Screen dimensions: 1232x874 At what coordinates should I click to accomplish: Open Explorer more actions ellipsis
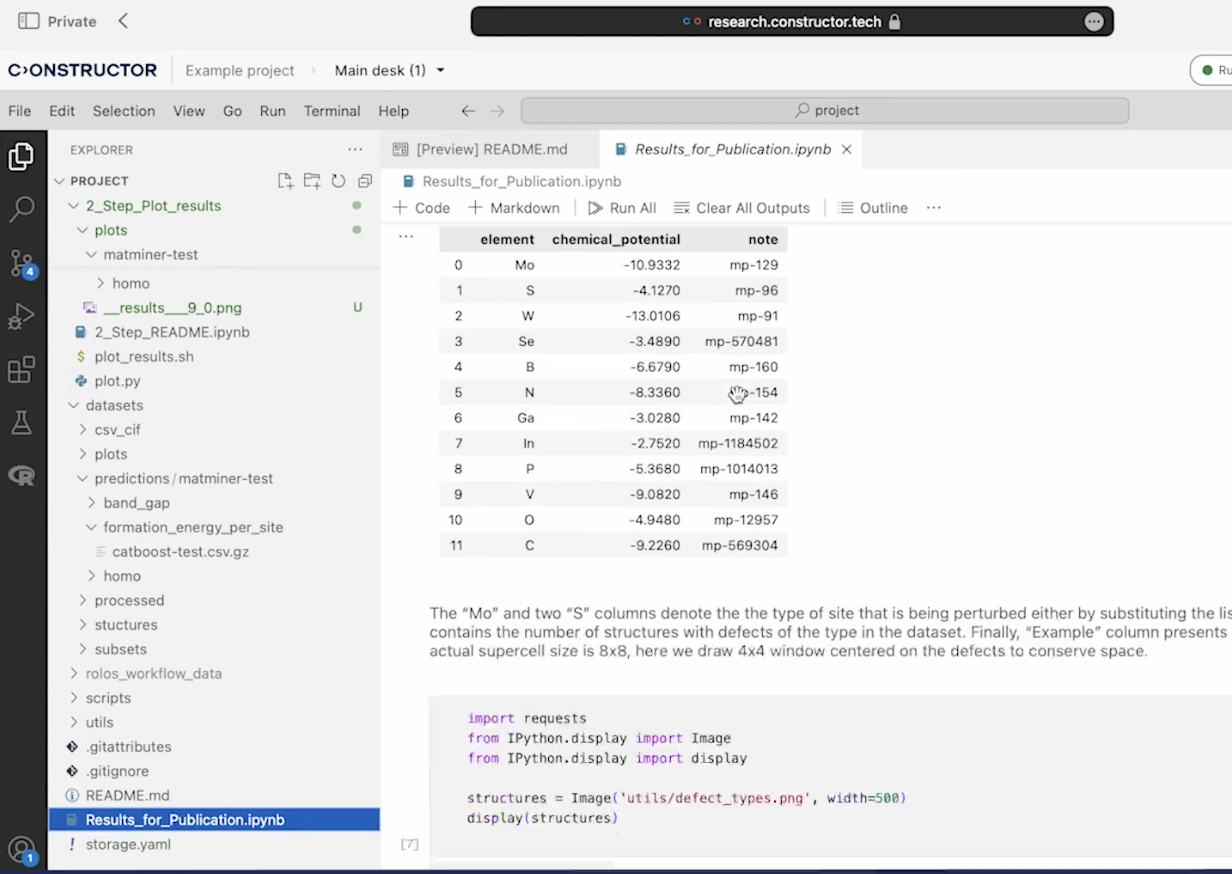point(355,150)
